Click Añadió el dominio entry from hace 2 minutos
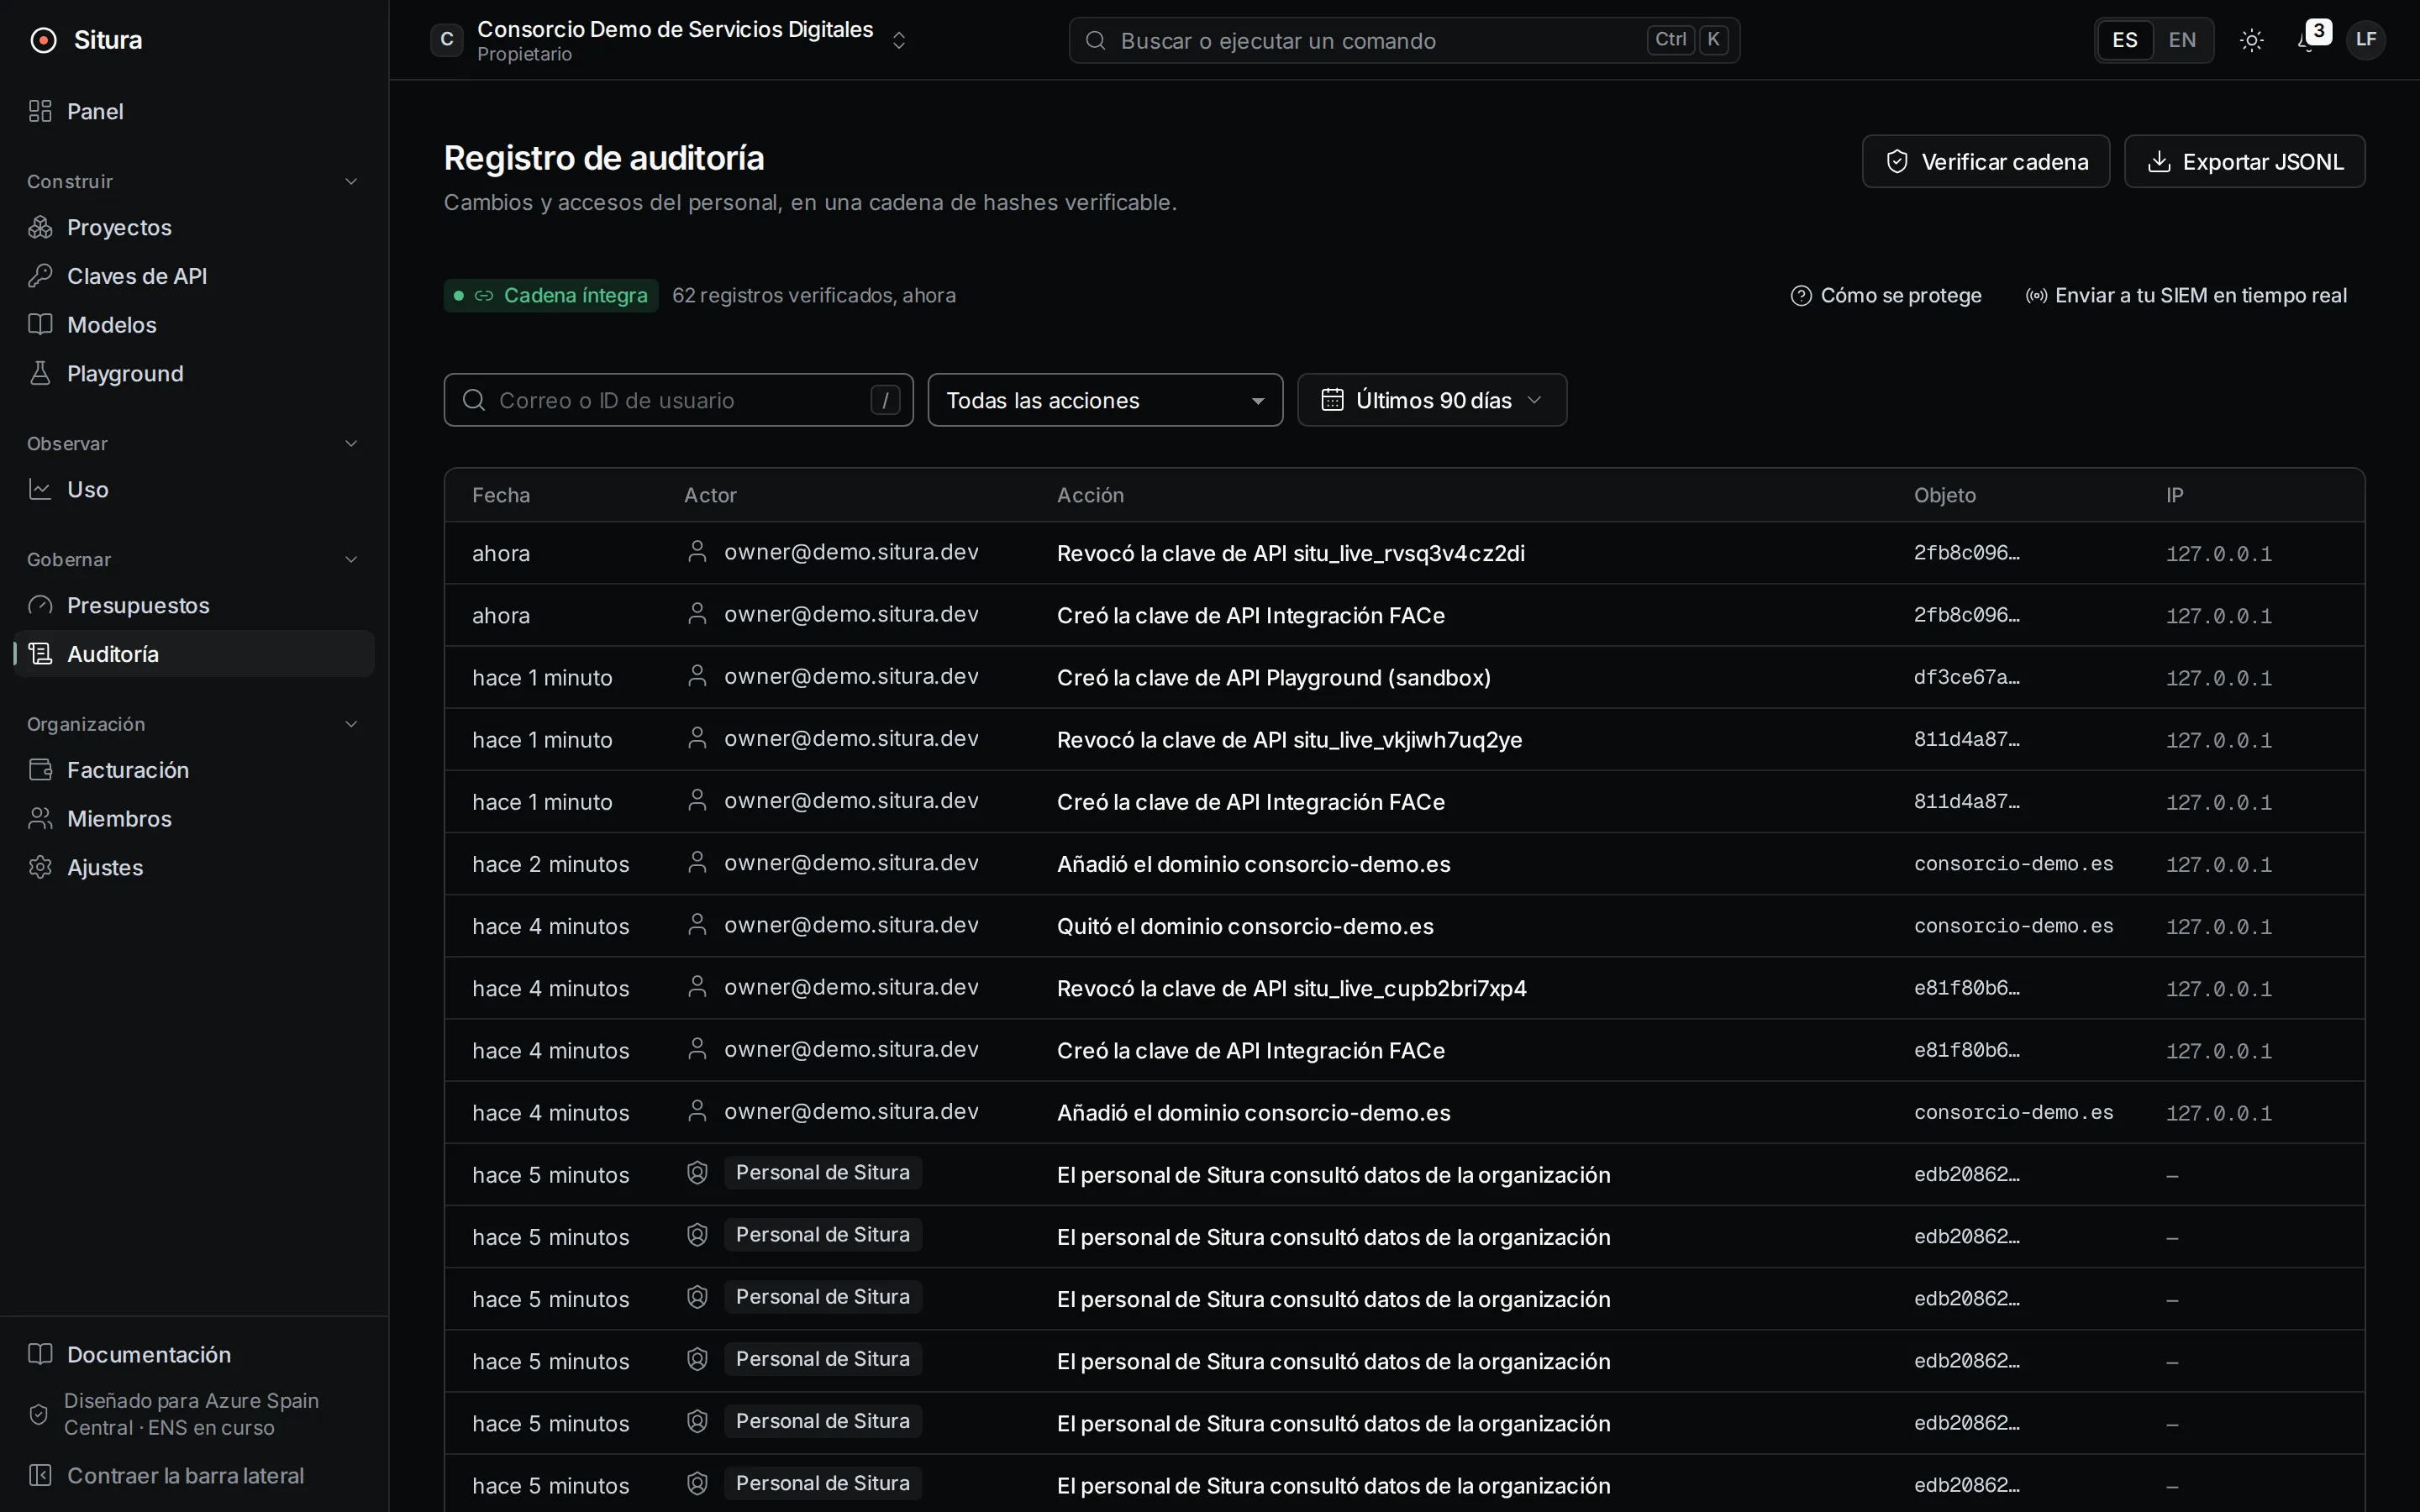Viewport: 2420px width, 1512px height. tap(1253, 864)
